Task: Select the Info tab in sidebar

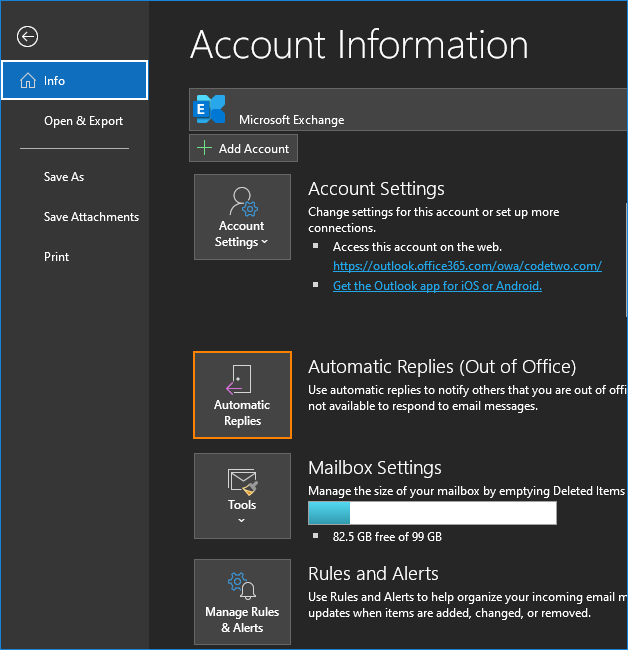Action: pyautogui.click(x=75, y=80)
